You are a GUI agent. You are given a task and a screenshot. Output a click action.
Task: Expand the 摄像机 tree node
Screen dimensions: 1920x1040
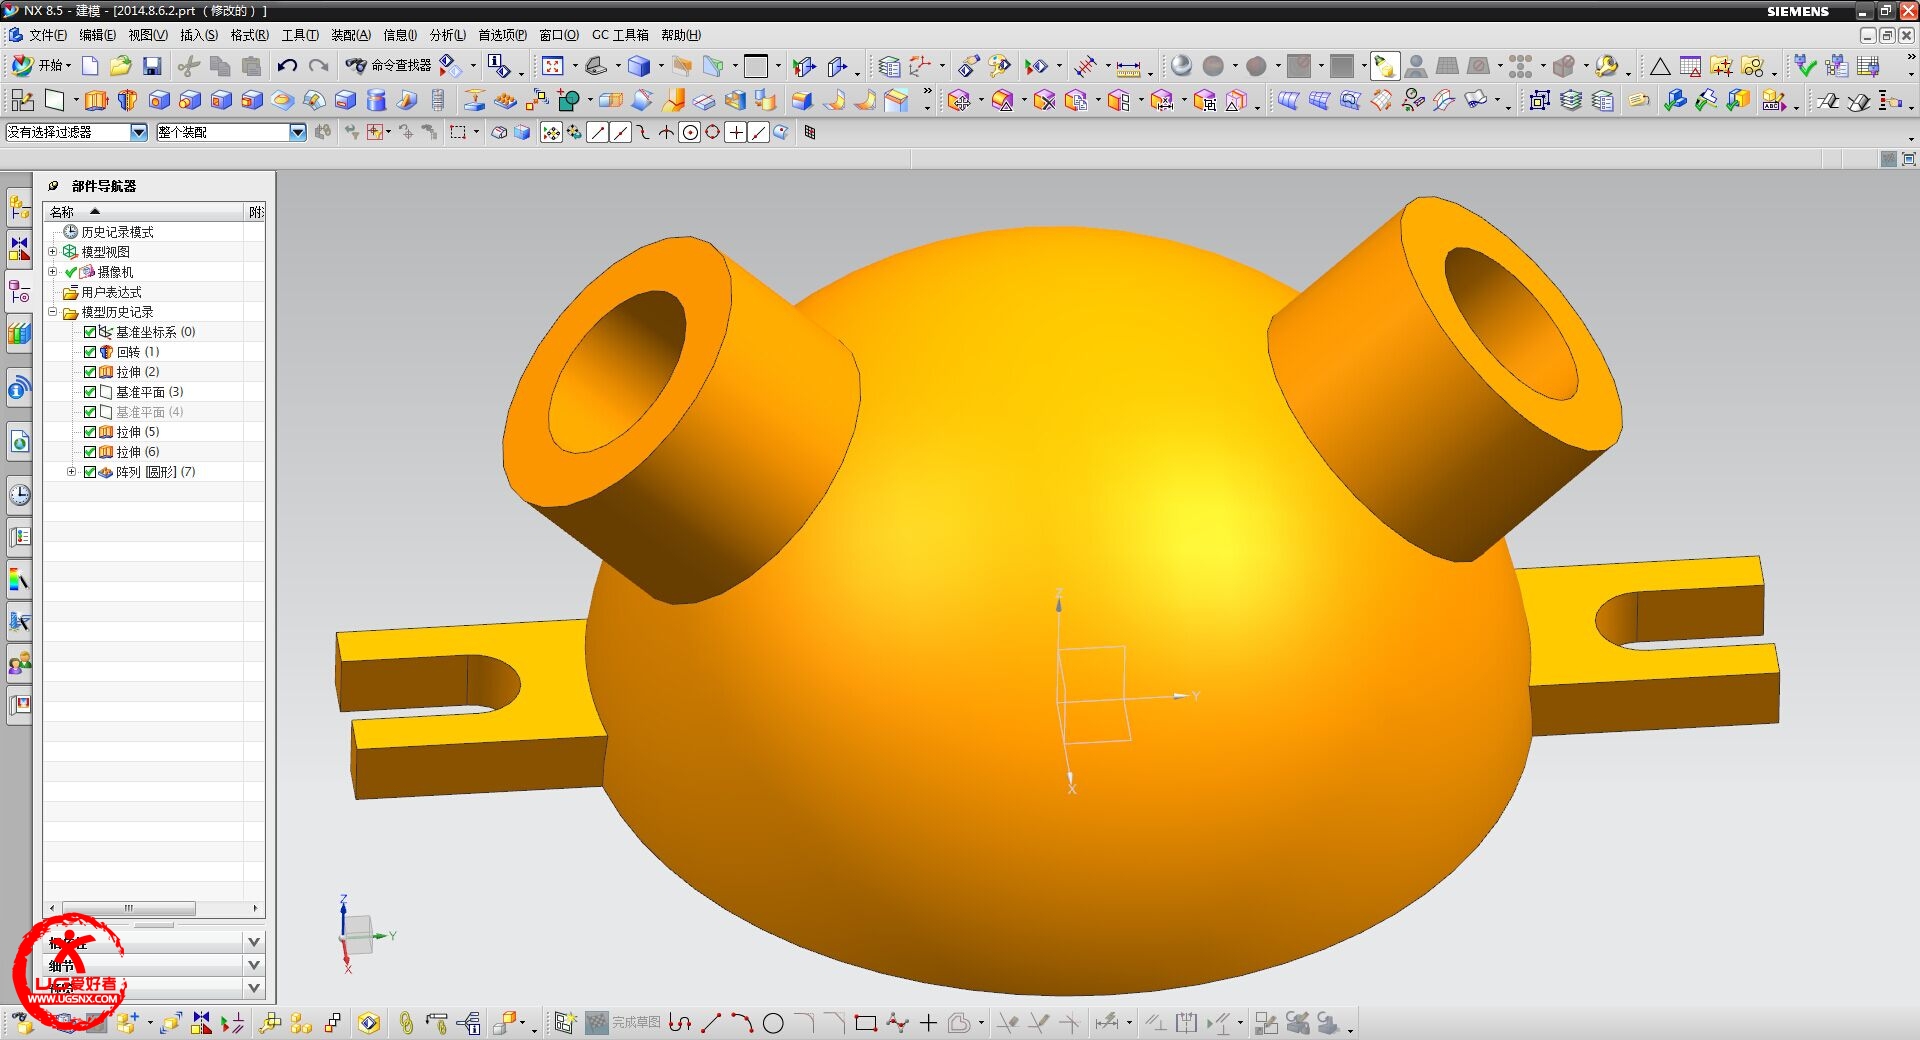pos(53,272)
